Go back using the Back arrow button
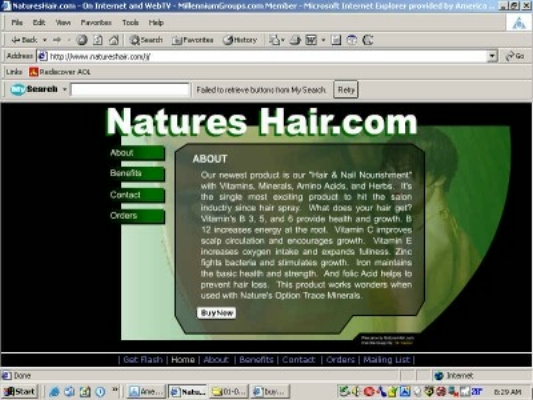 pyautogui.click(x=24, y=40)
